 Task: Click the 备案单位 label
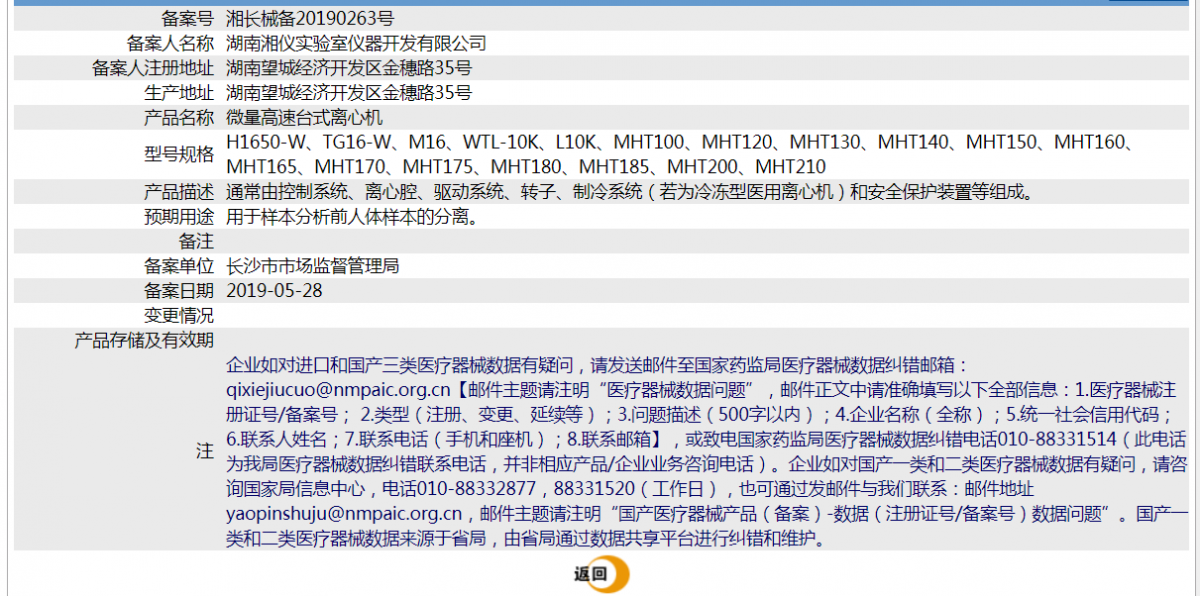[179, 266]
